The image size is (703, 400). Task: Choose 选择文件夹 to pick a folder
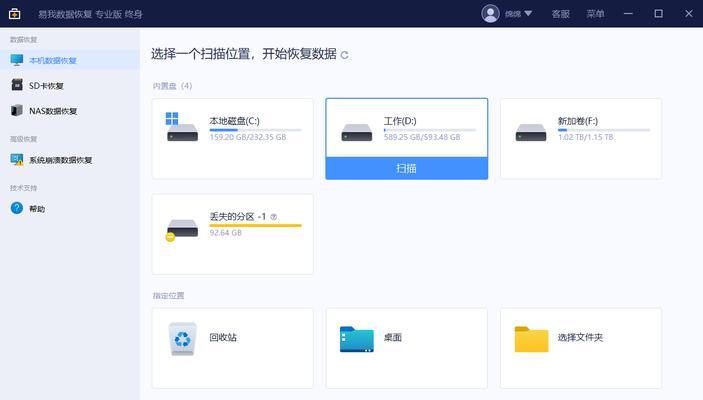click(581, 348)
